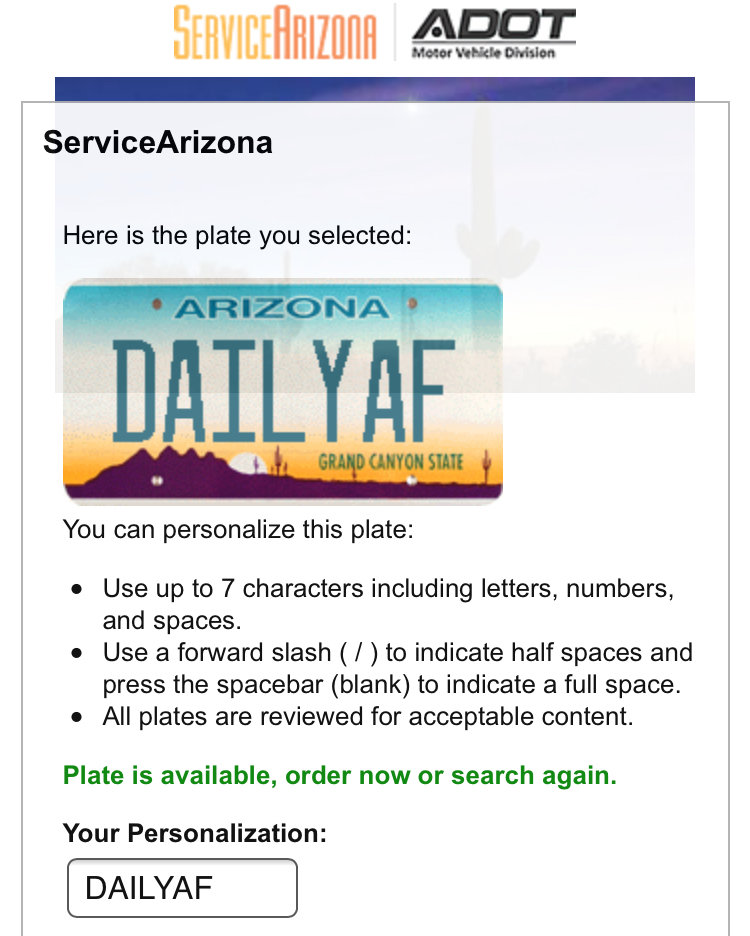The image size is (750, 936).
Task: Click the DAILYAF license plate preview image
Action: [x=282, y=391]
